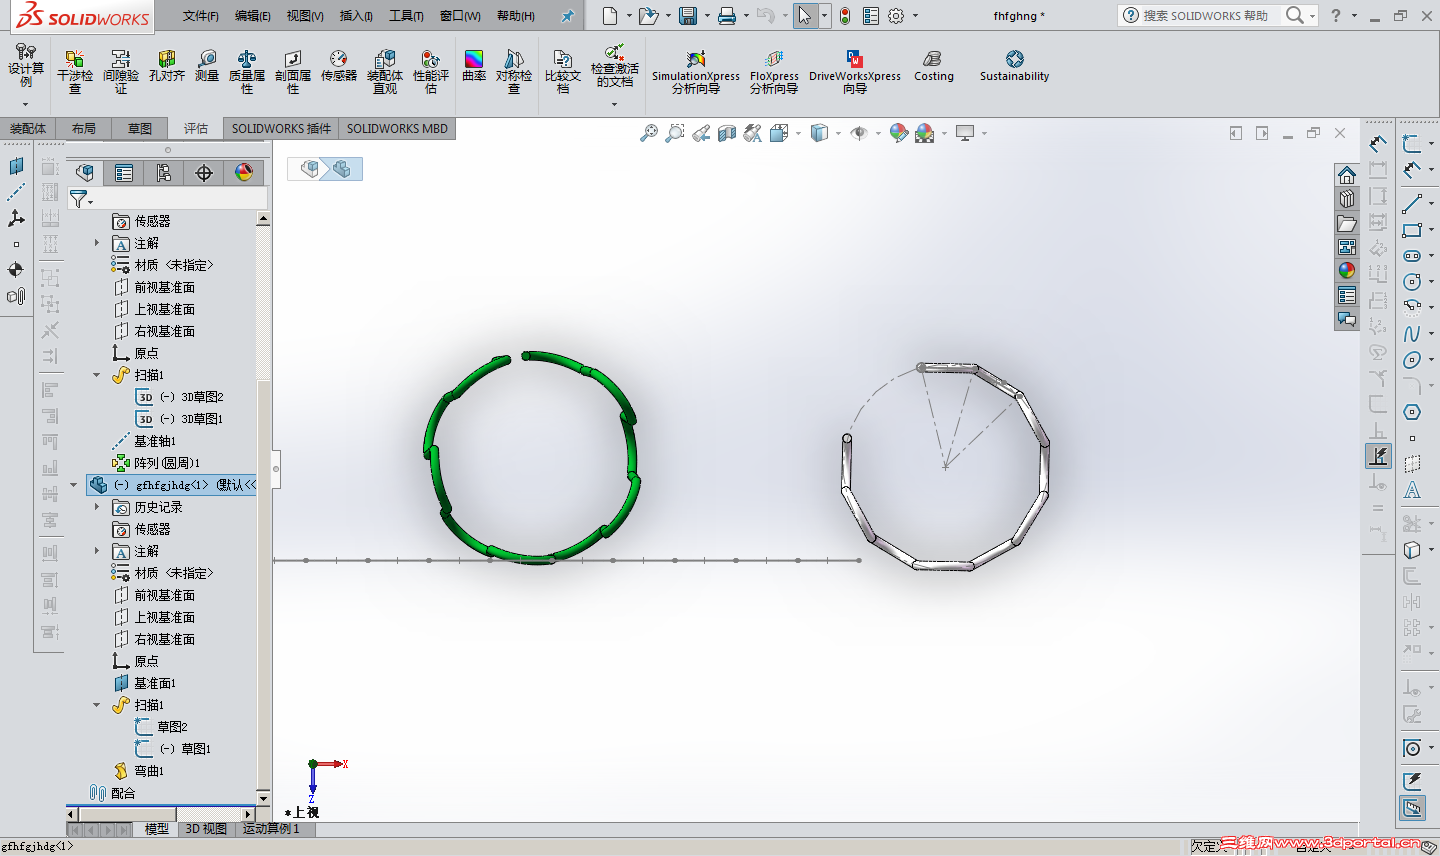This screenshot has height=856, width=1440.
Task: Click the Previous View icon
Action: click(701, 133)
